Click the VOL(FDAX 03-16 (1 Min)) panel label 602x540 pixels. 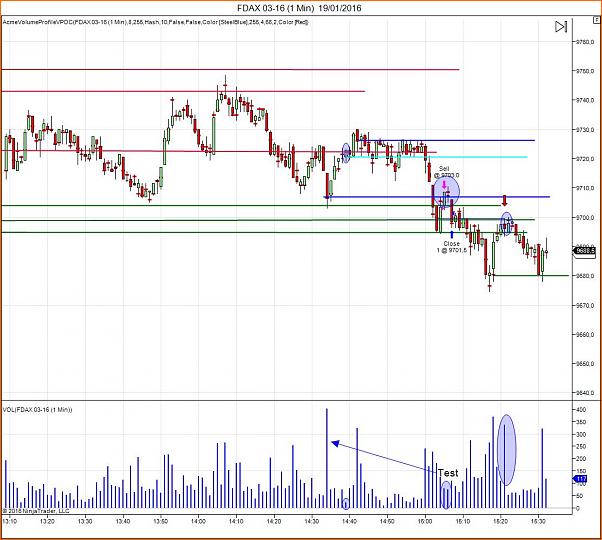point(37,410)
